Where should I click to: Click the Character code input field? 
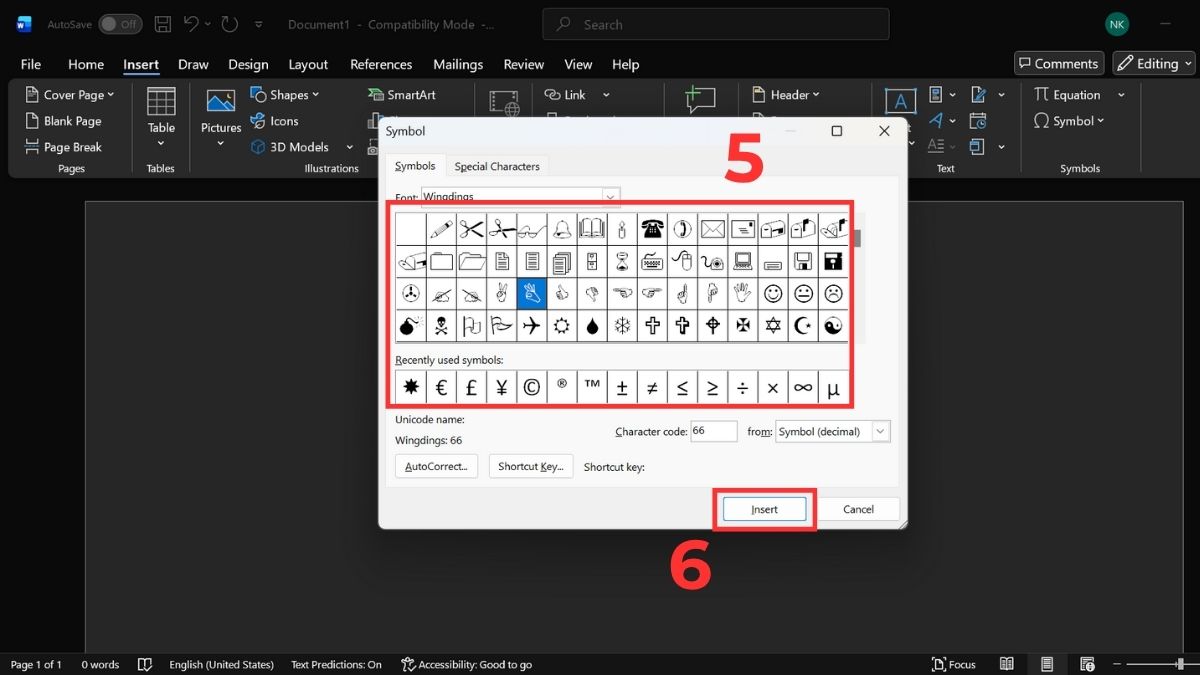click(x=714, y=431)
